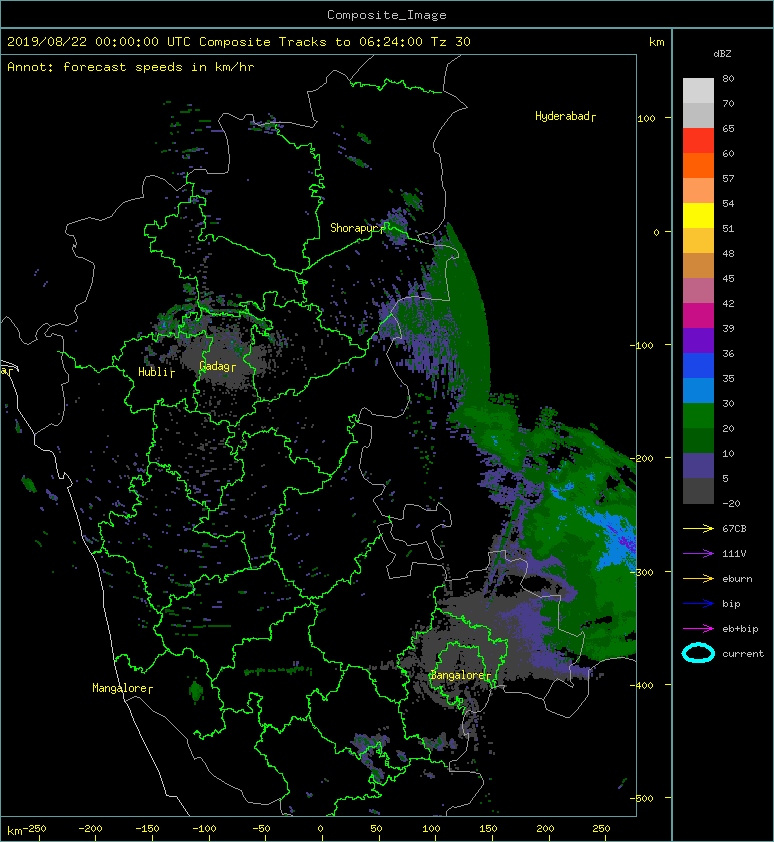Screen dimensions: 774x842
Task: Click the '-500' tick on vertical axis
Action: click(x=642, y=799)
